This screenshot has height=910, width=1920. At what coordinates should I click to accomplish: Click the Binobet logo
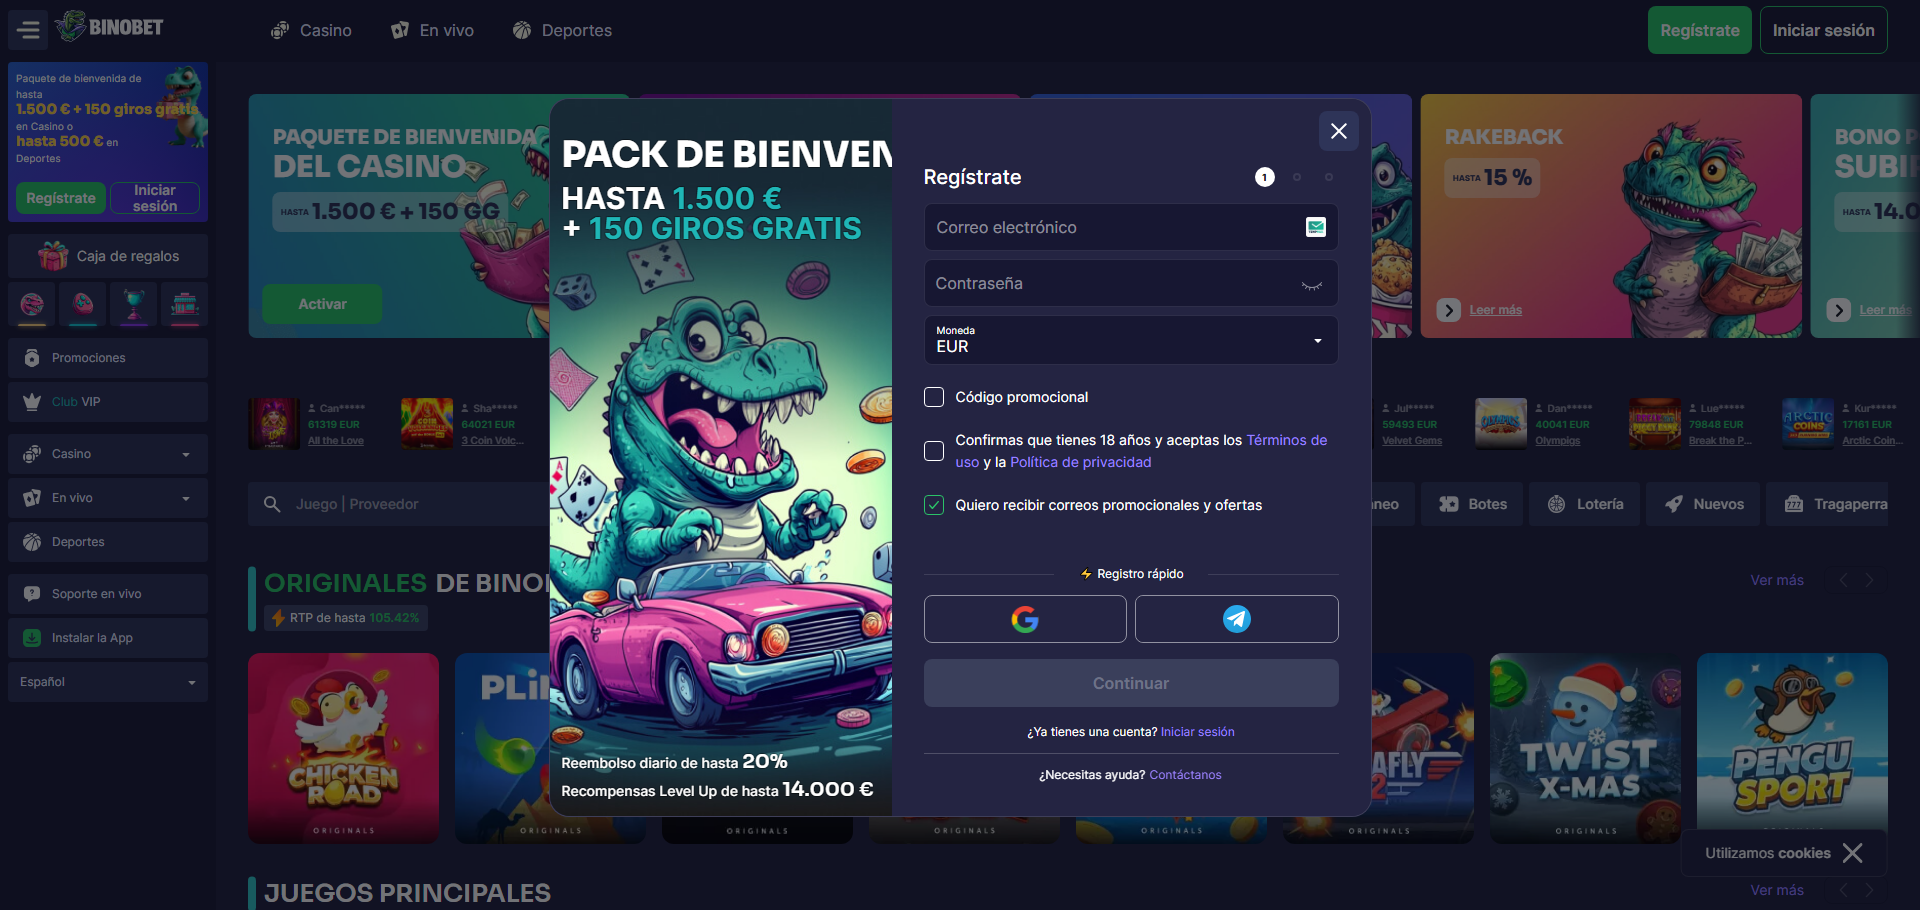click(110, 27)
